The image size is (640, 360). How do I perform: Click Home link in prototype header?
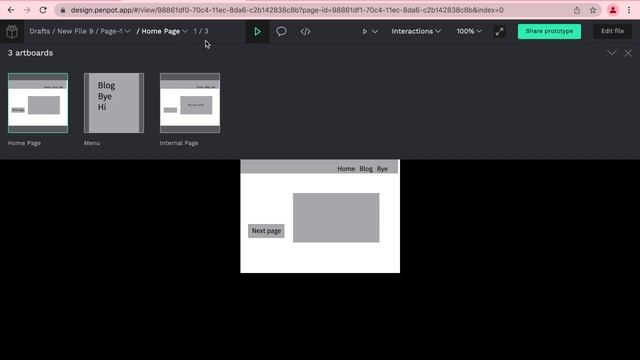[346, 169]
